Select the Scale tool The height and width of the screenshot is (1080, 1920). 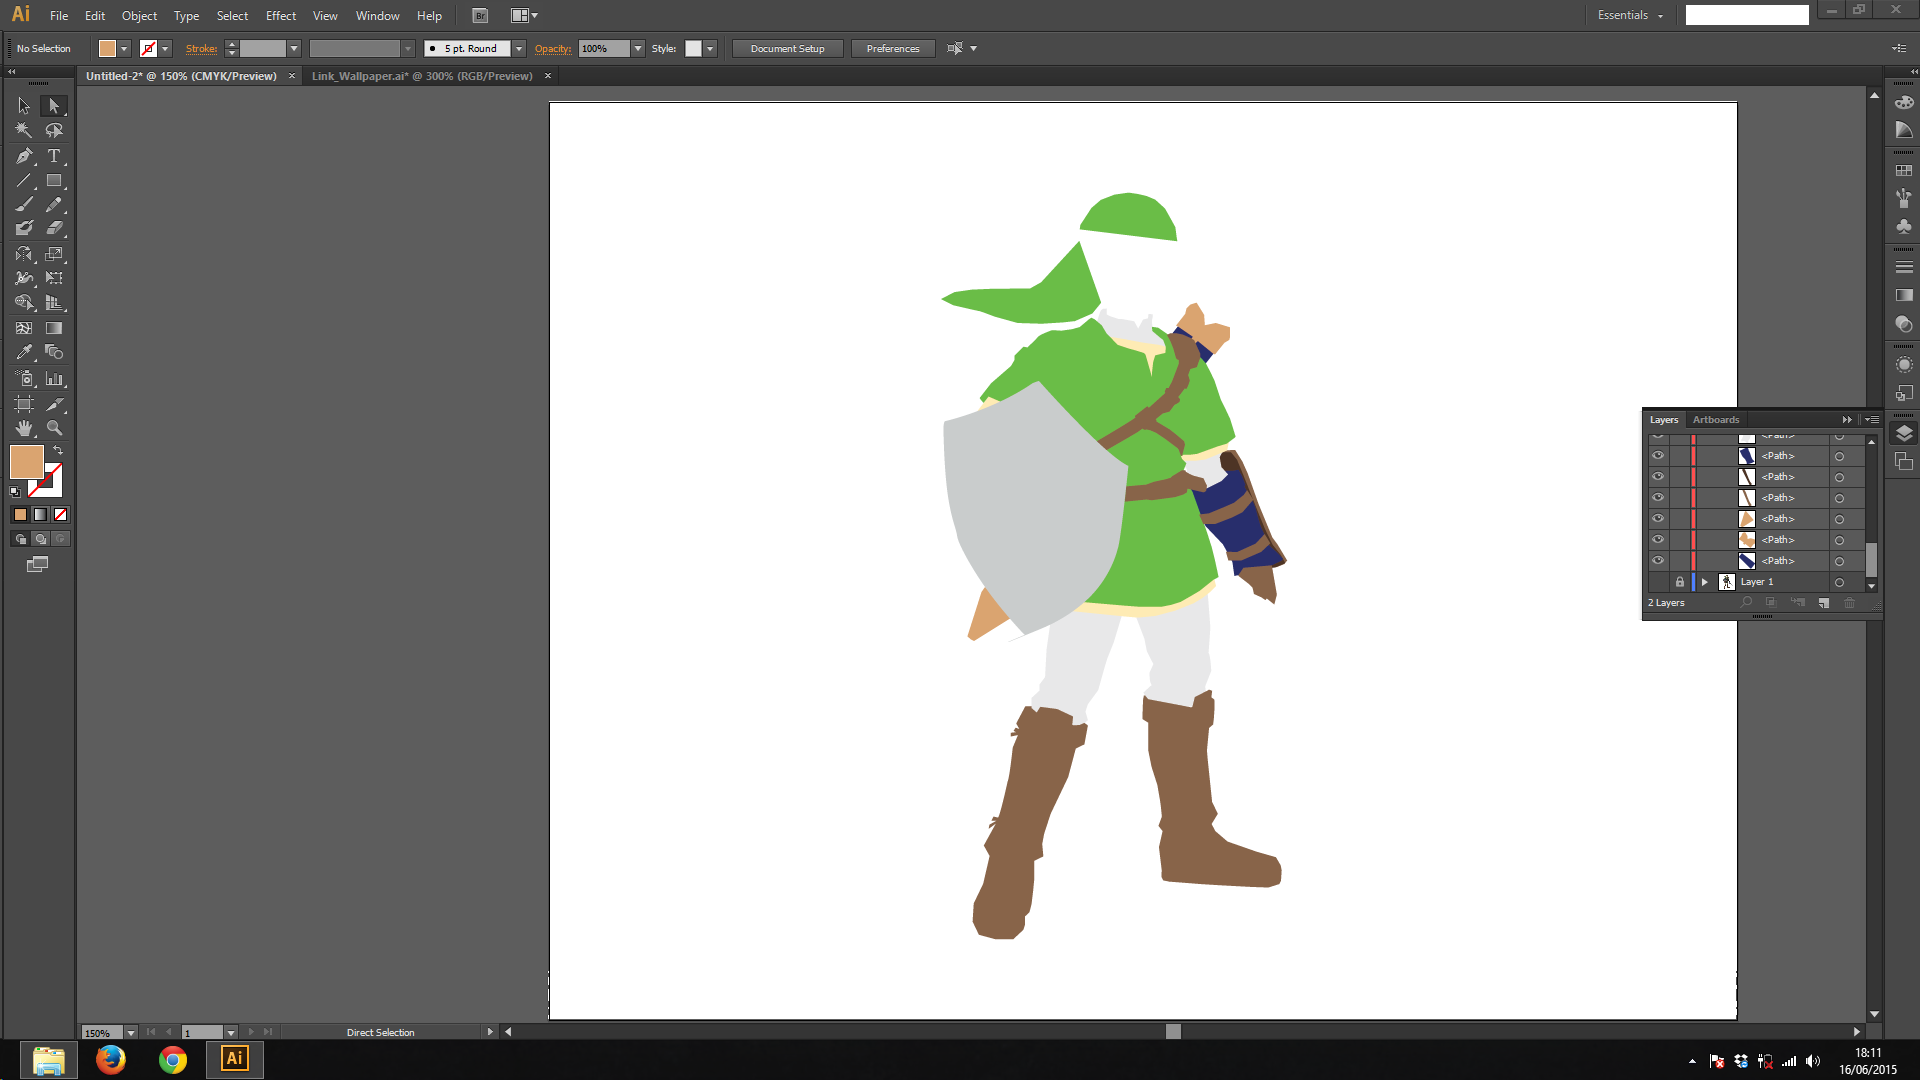pyautogui.click(x=54, y=254)
